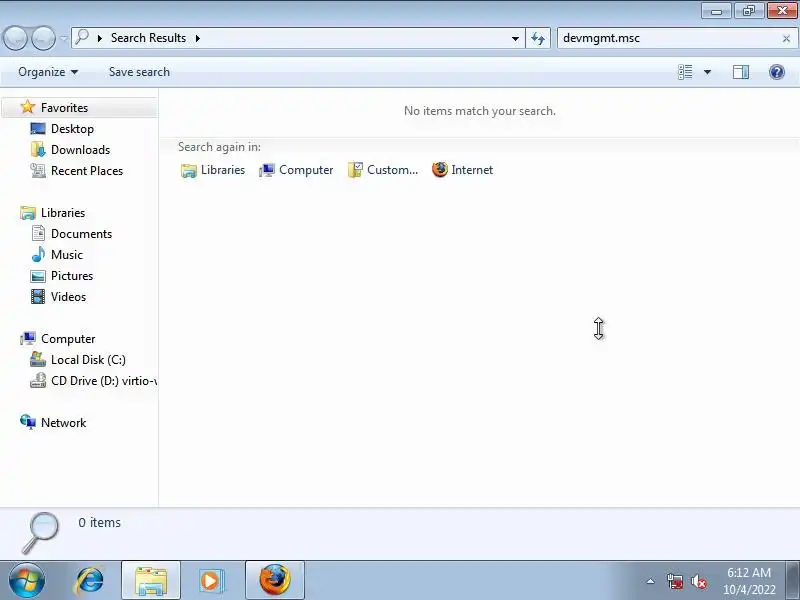800x600 pixels.
Task: Select Computer in navigation pane
Action: tap(68, 339)
